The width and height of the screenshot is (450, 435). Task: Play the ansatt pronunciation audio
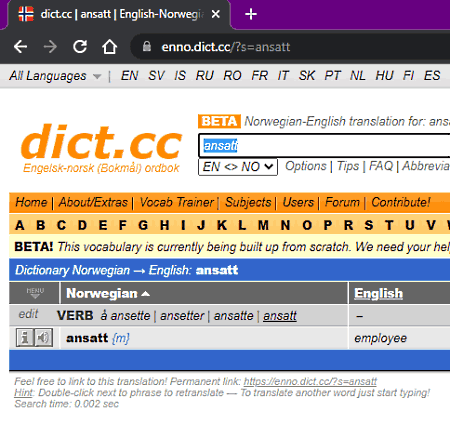pos(44,338)
